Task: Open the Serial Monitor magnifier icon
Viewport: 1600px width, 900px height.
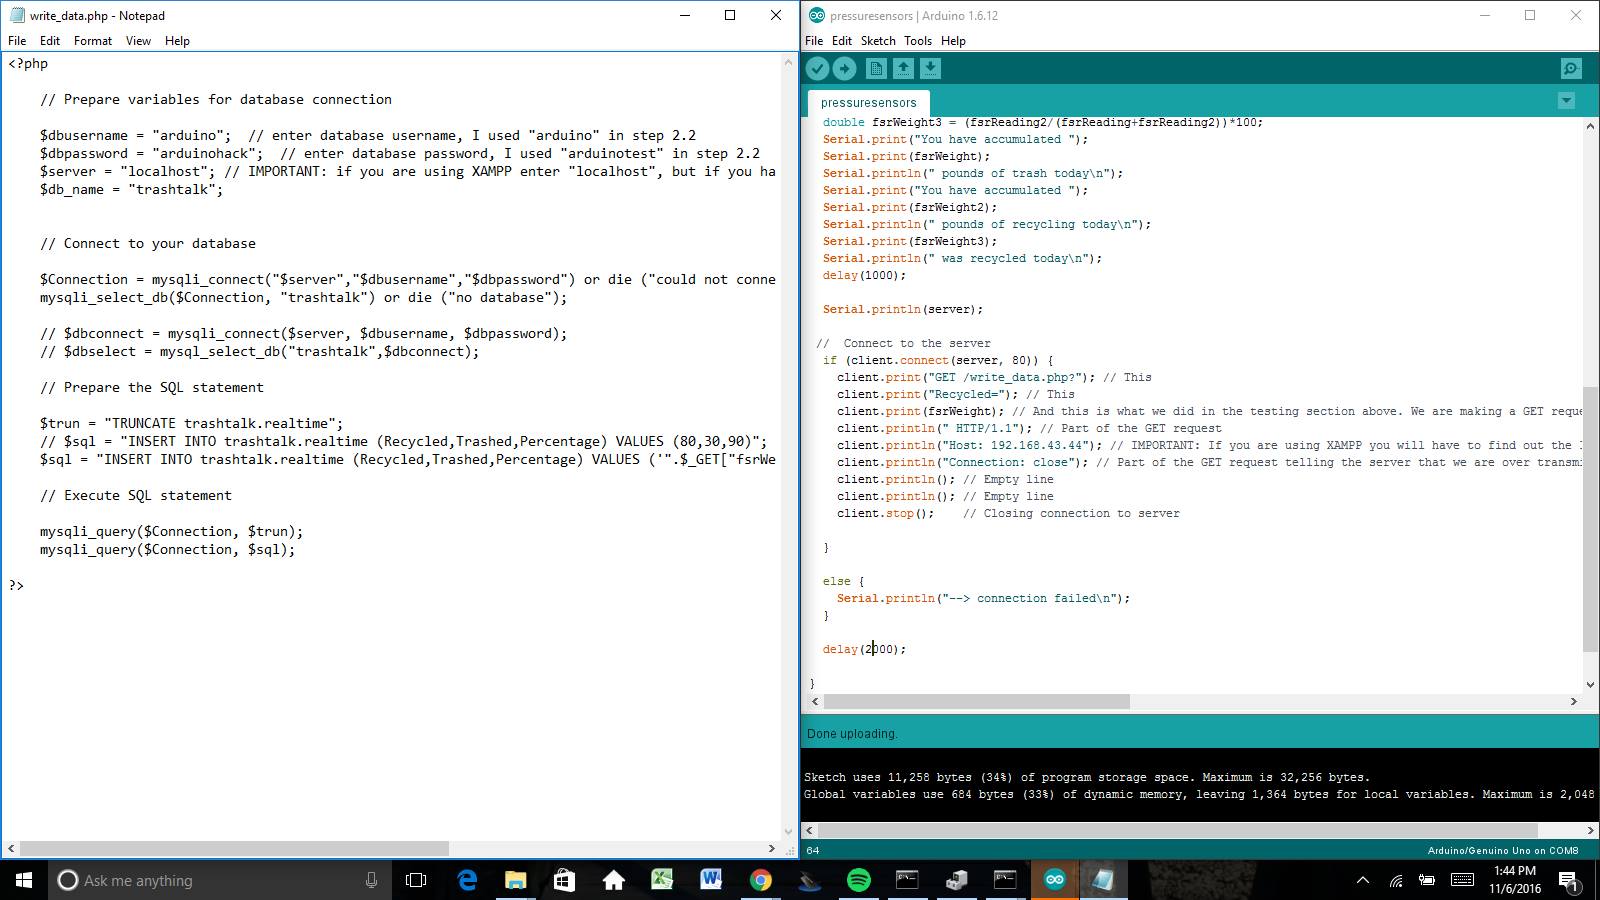Action: pyautogui.click(x=1571, y=68)
